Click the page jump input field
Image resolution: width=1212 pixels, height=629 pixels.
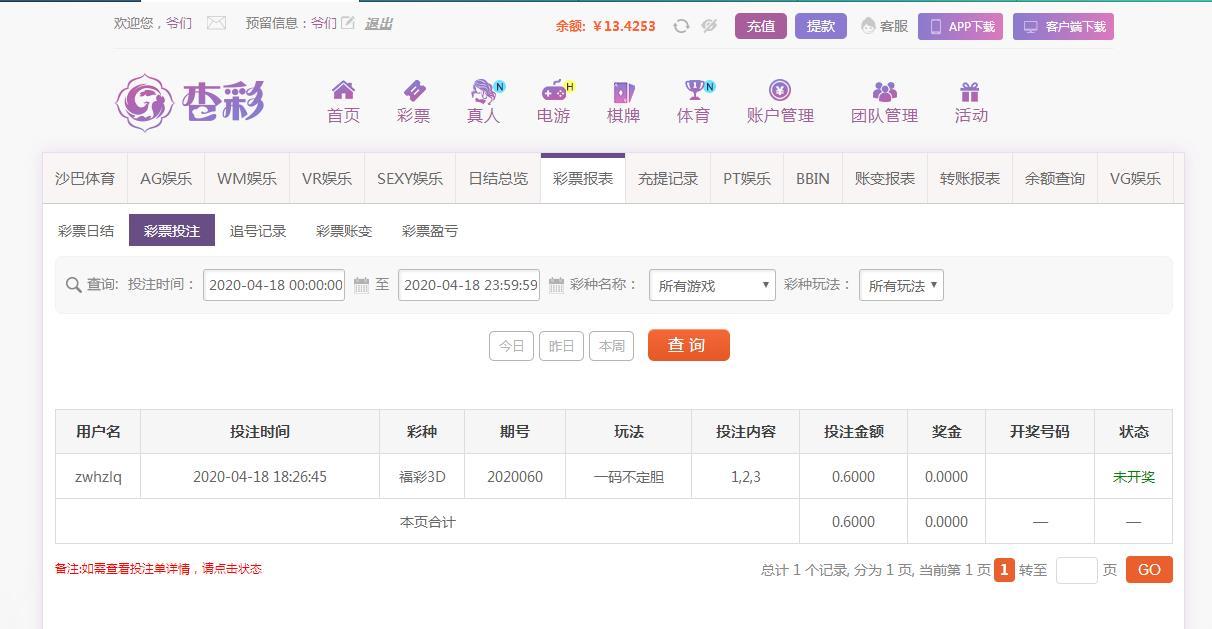[x=1077, y=570]
